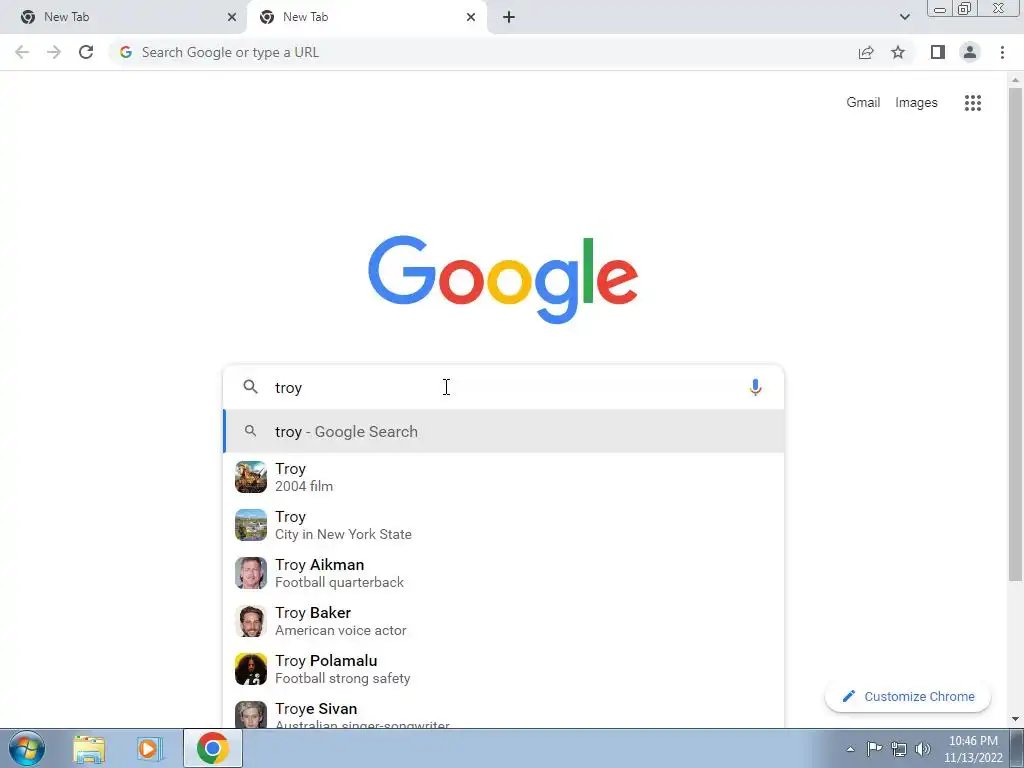Viewport: 1024px width, 768px height.
Task: Open the Chrome side panel
Action: click(x=938, y=52)
